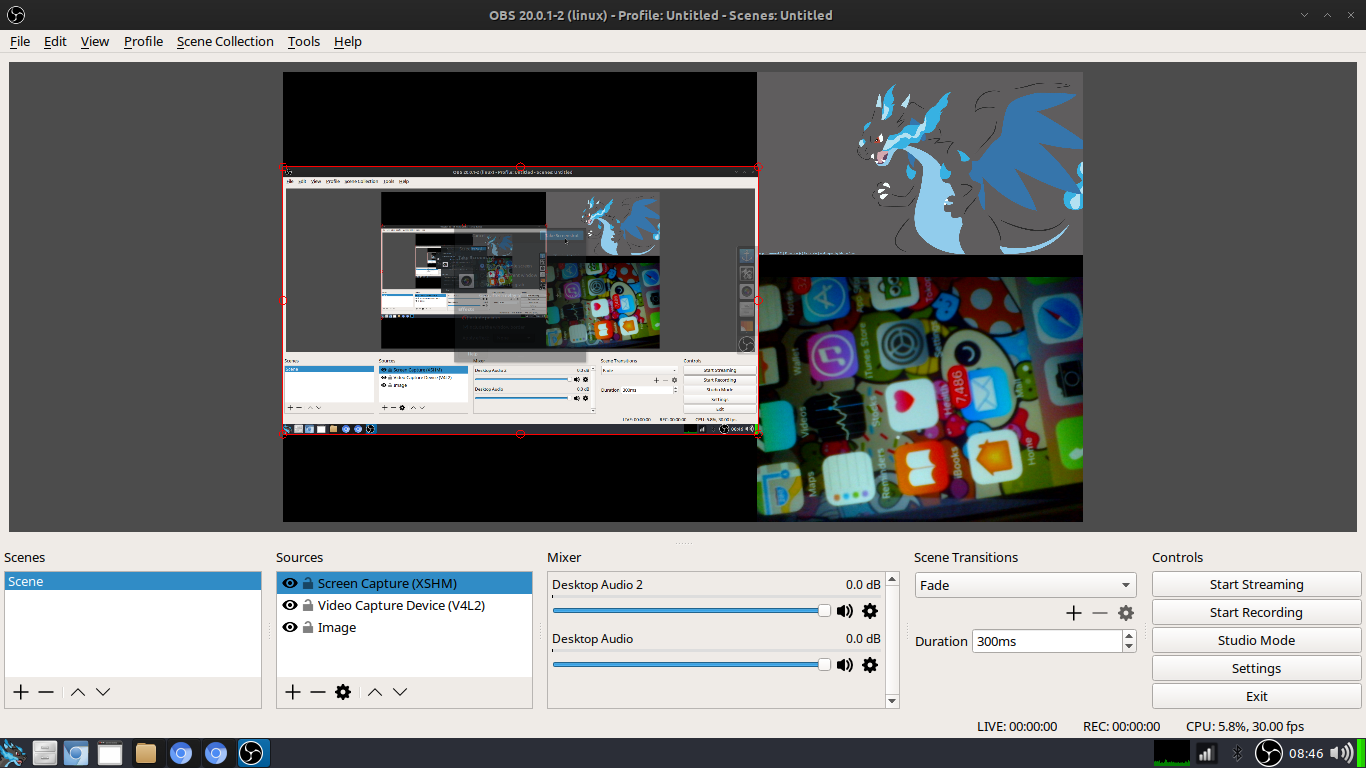Unlock the Video Capture Device padlock icon
The image size is (1366, 768).
coord(307,605)
